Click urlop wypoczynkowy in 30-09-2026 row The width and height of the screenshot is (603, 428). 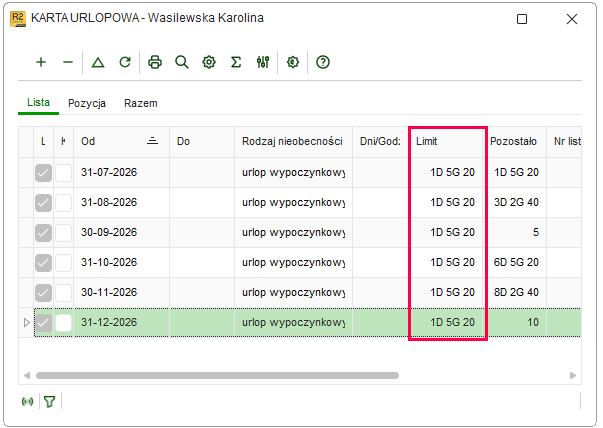pos(293,232)
